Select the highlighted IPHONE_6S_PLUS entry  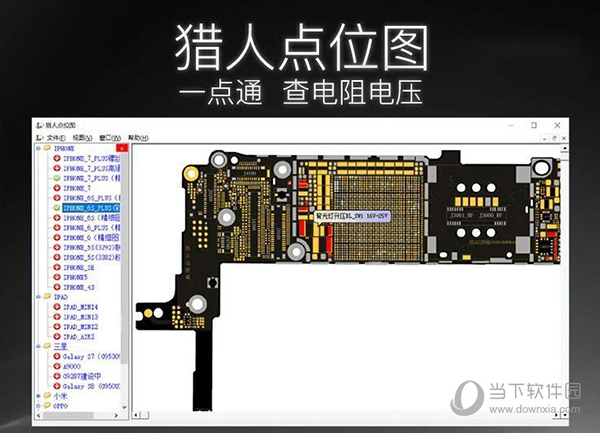(x=91, y=208)
